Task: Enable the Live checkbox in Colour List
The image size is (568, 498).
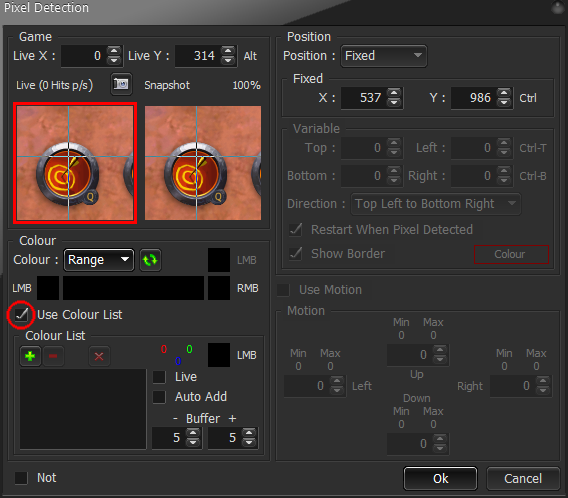Action: click(159, 377)
